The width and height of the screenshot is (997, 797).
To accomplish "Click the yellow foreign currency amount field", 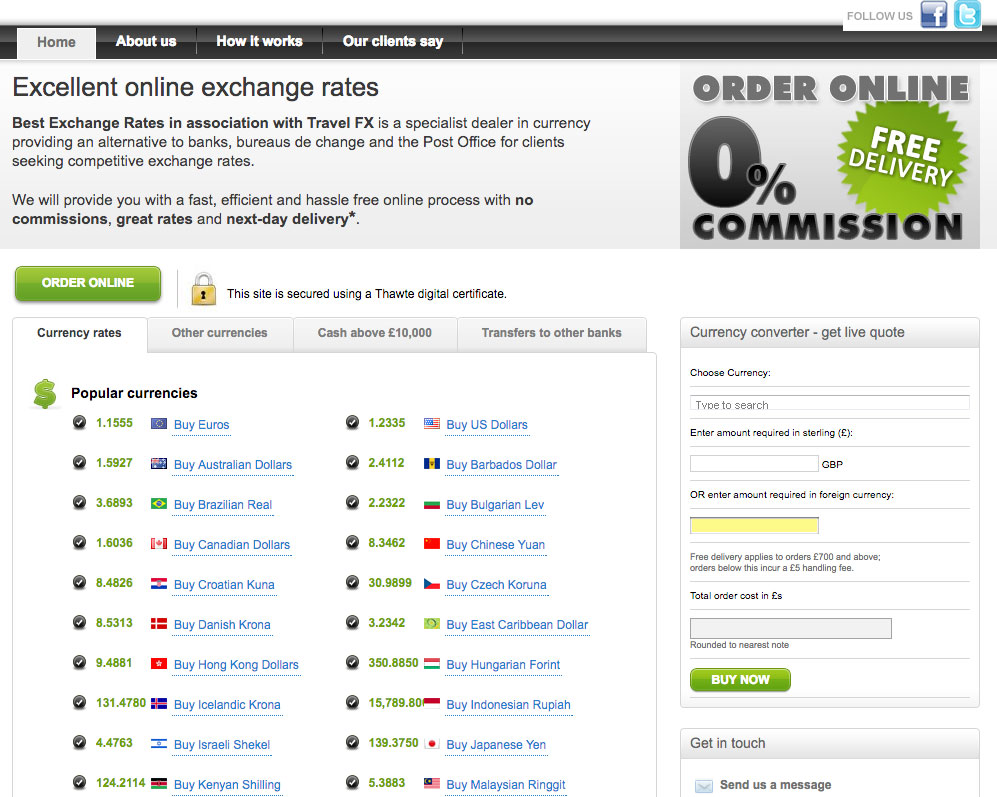I will point(754,525).
